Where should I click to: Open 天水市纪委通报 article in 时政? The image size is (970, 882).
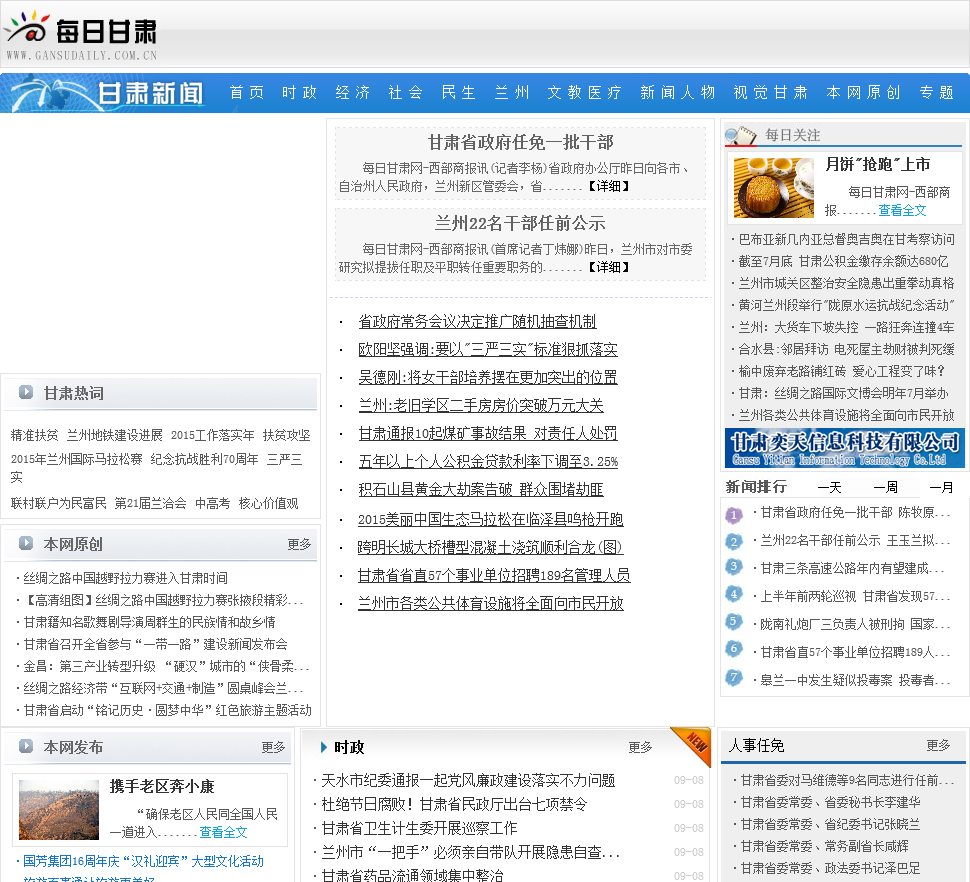(468, 781)
